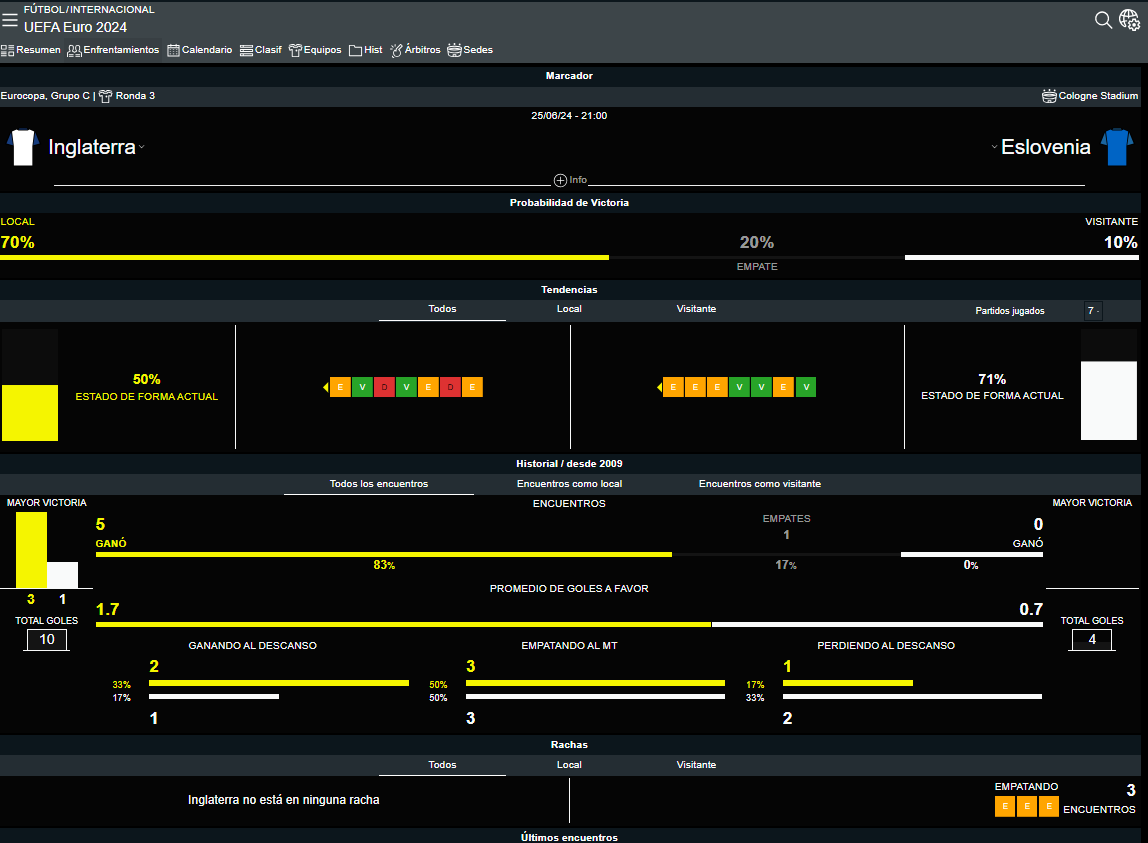Select Encuentros como visitante tab
The width and height of the screenshot is (1148, 843).
pyautogui.click(x=759, y=484)
